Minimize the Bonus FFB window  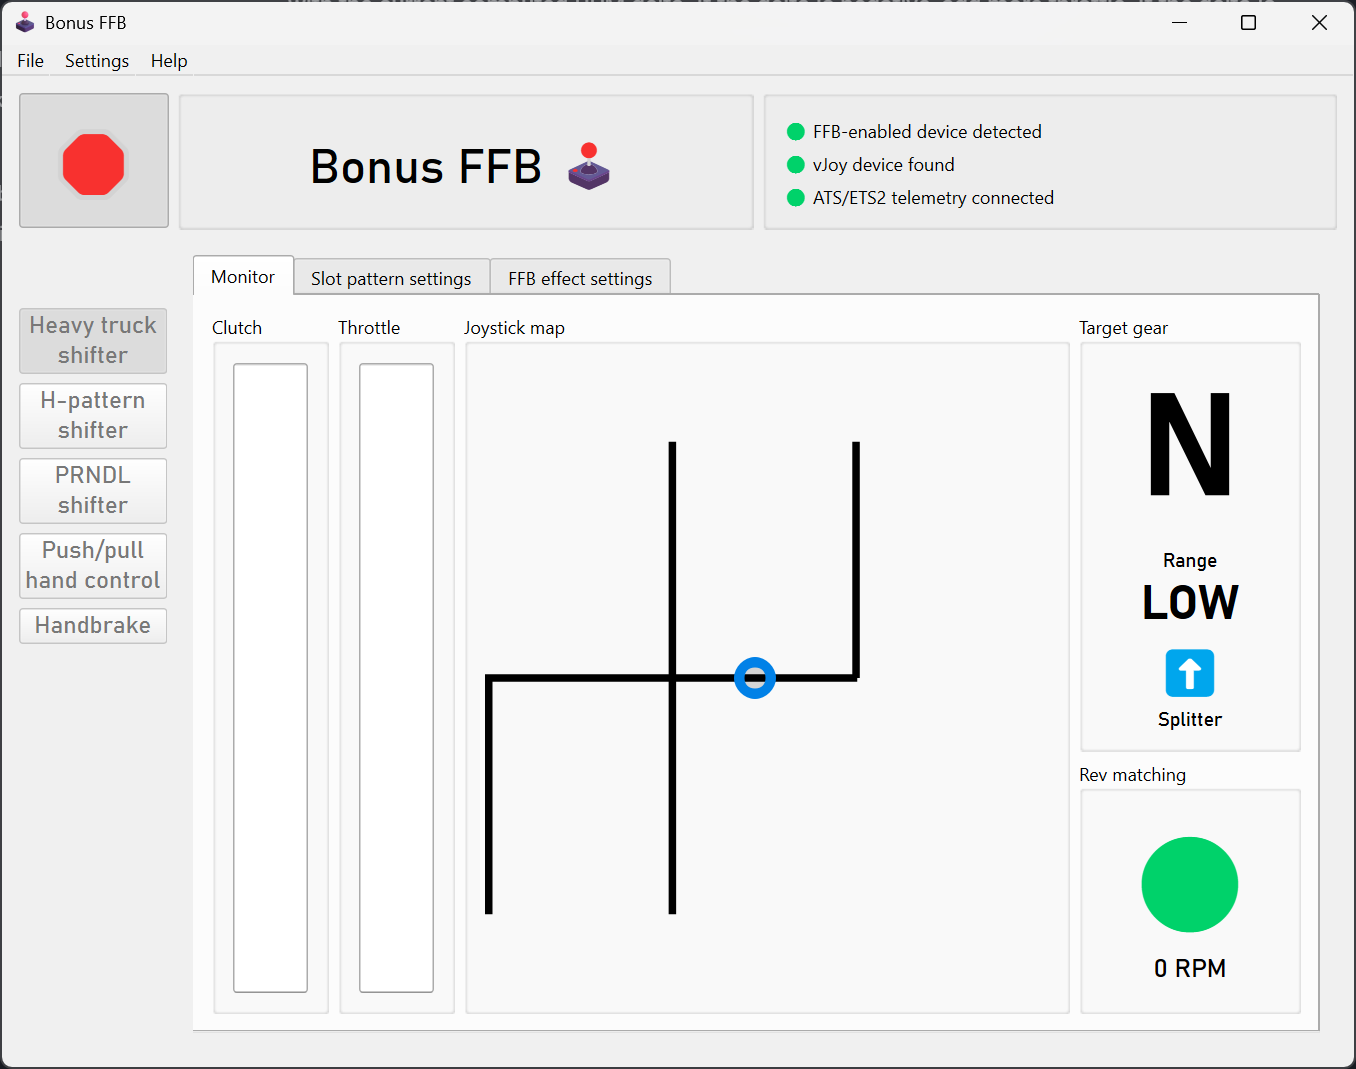point(1180,22)
